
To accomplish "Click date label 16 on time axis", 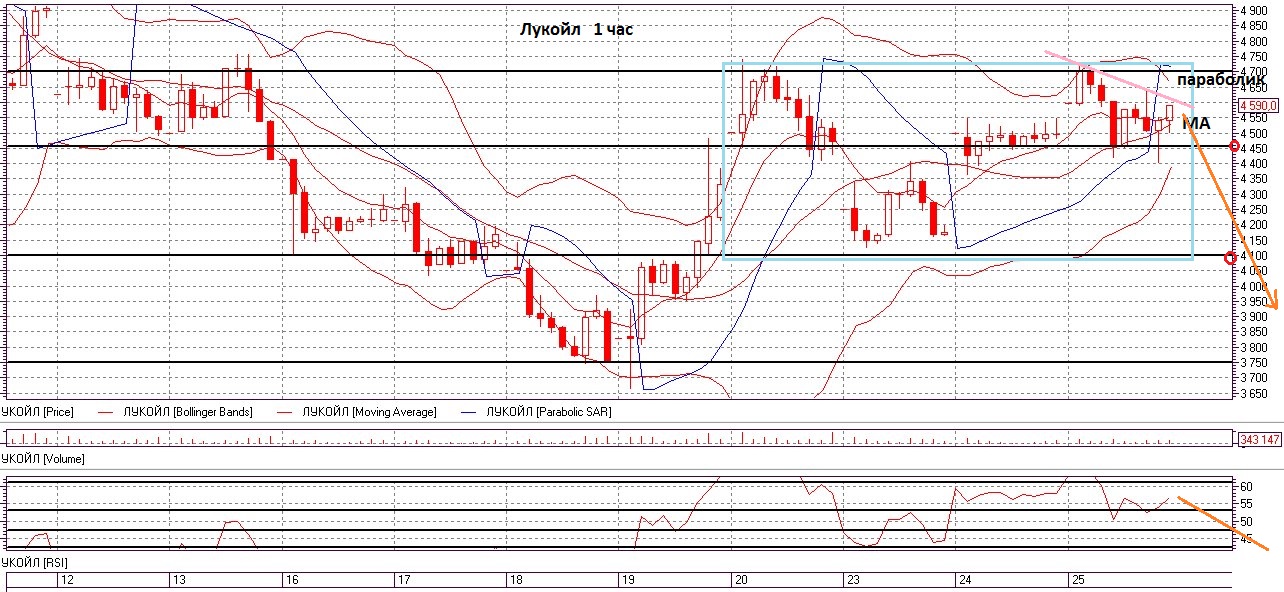I will pos(291,580).
